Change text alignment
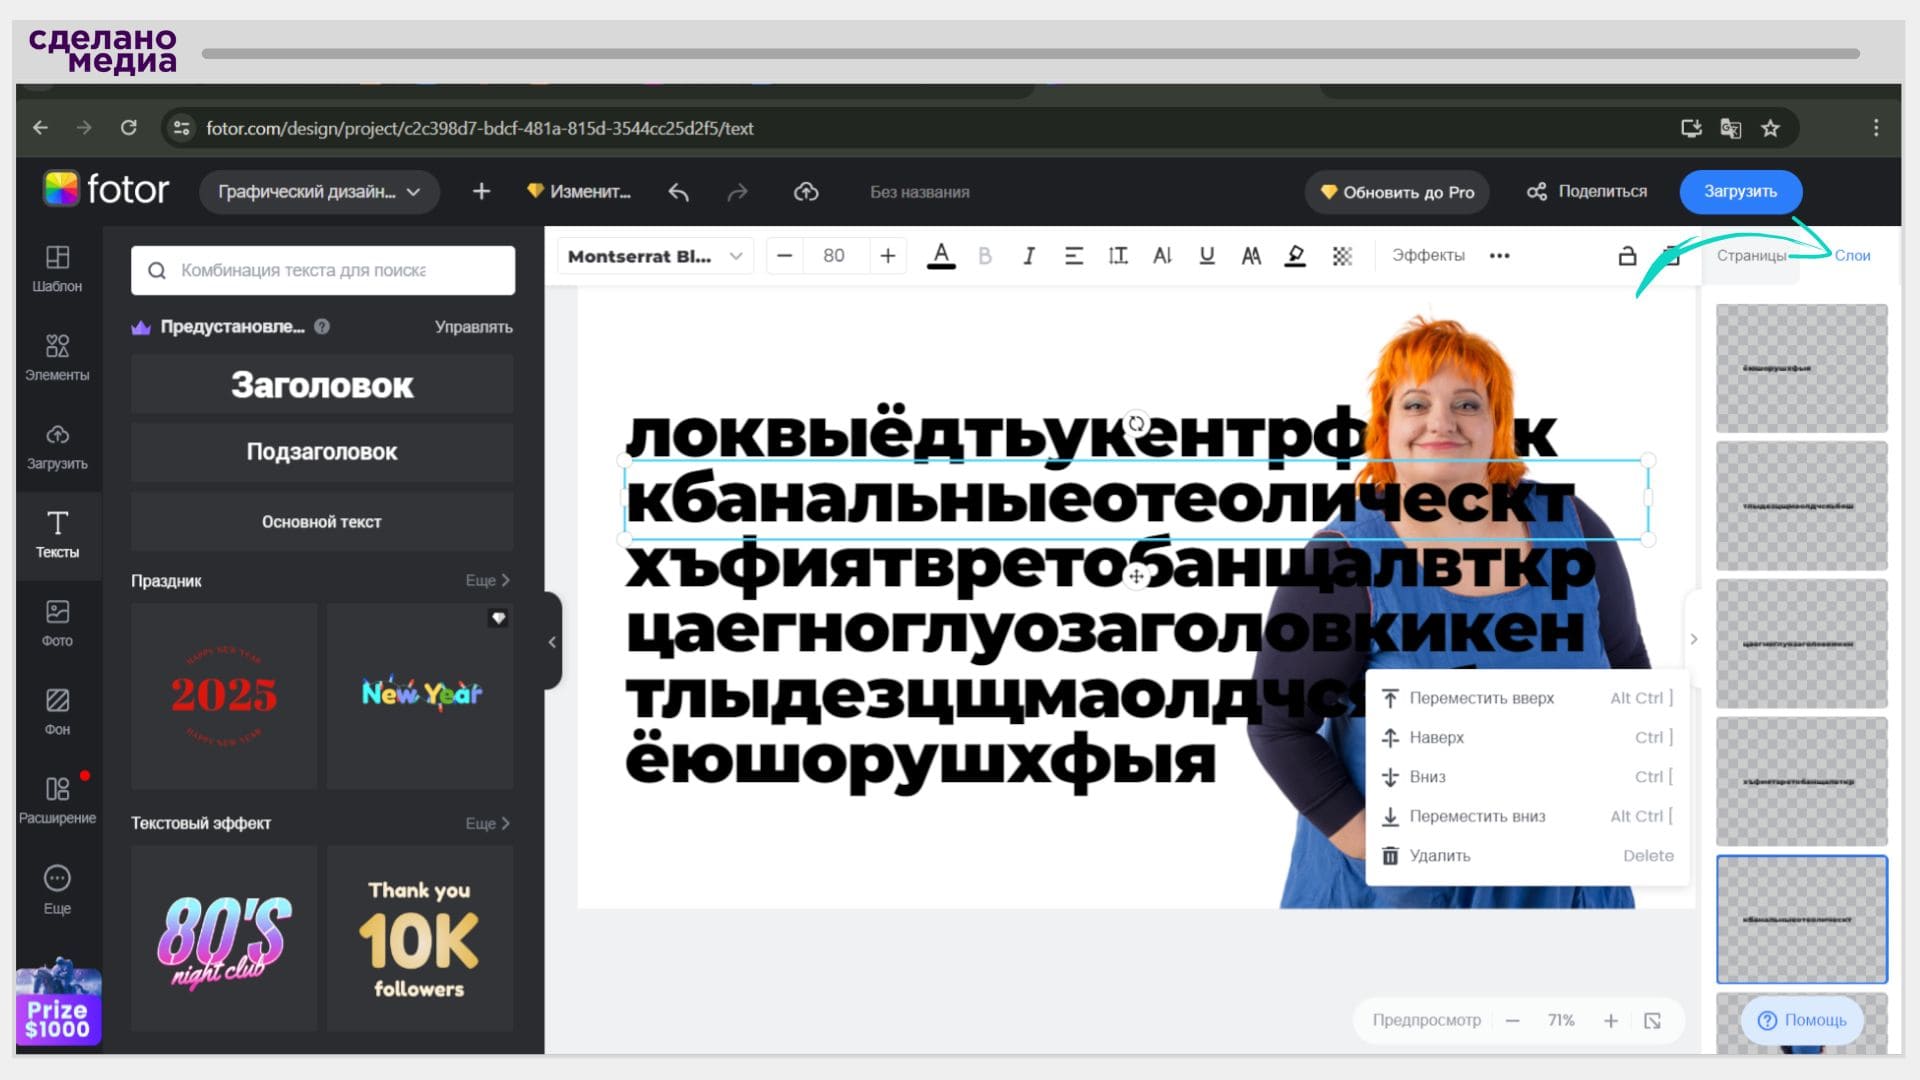1920x1080 pixels. 1074,256
